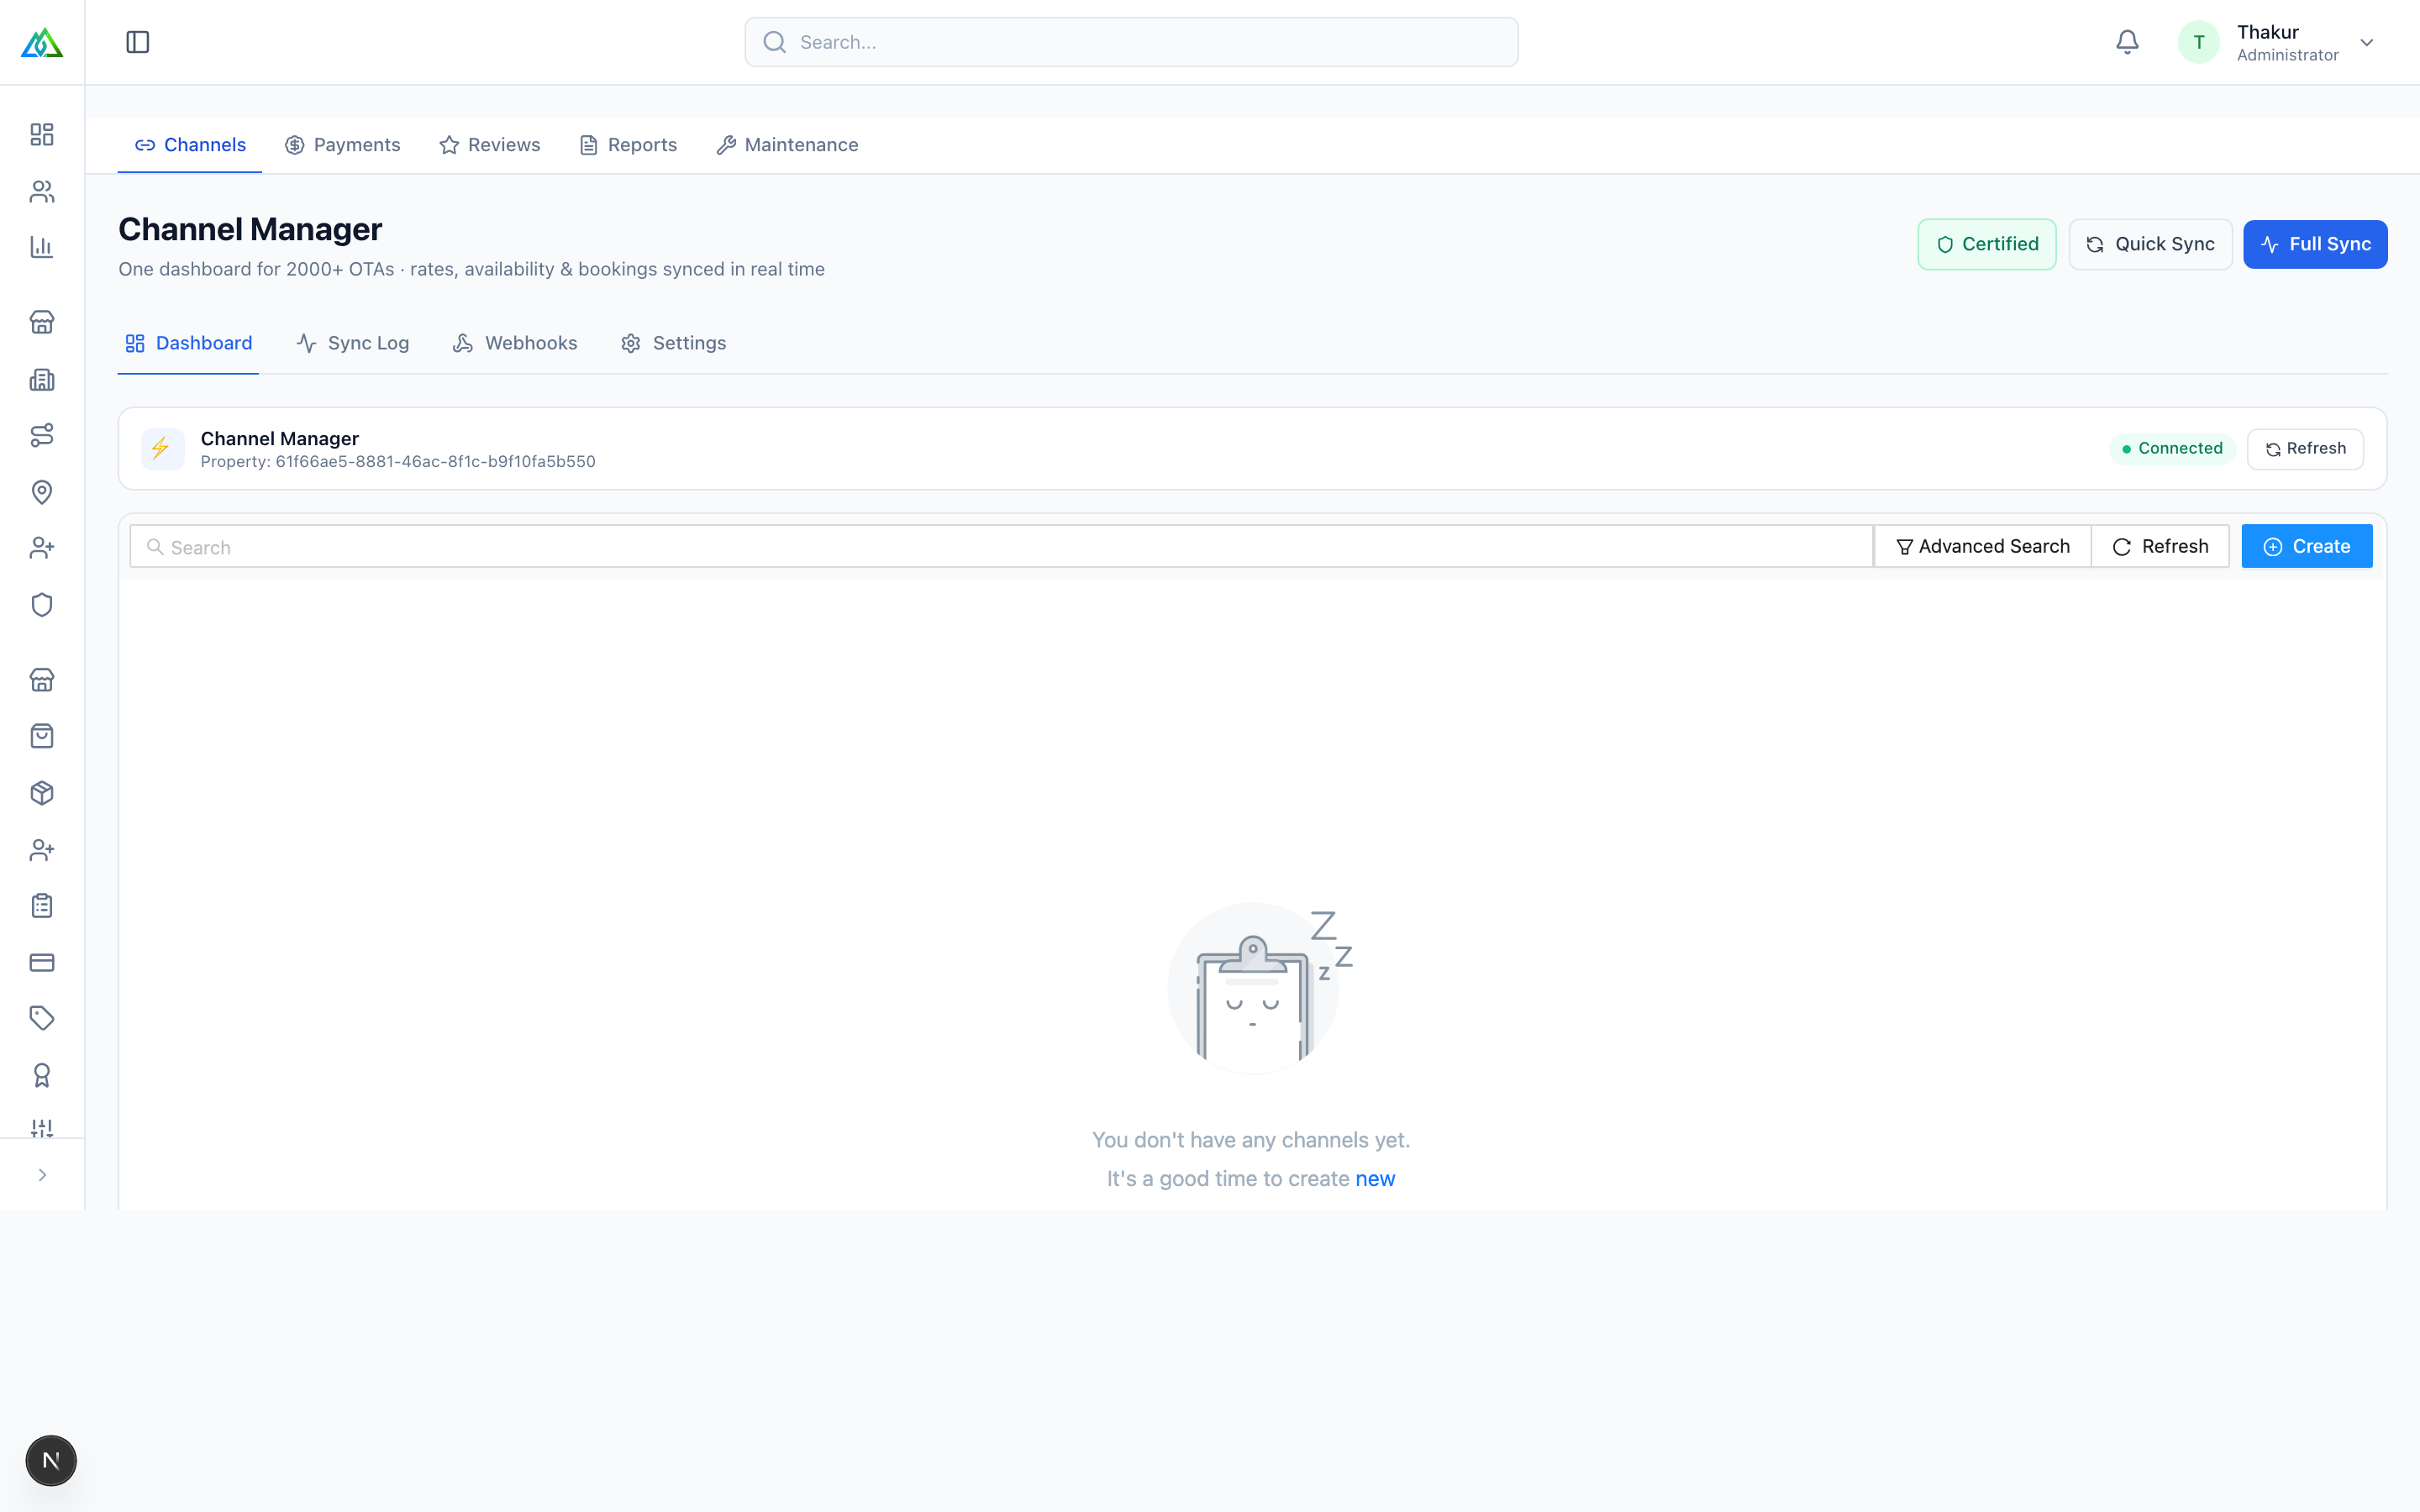Select the Settings sub-tab

[x=674, y=343]
